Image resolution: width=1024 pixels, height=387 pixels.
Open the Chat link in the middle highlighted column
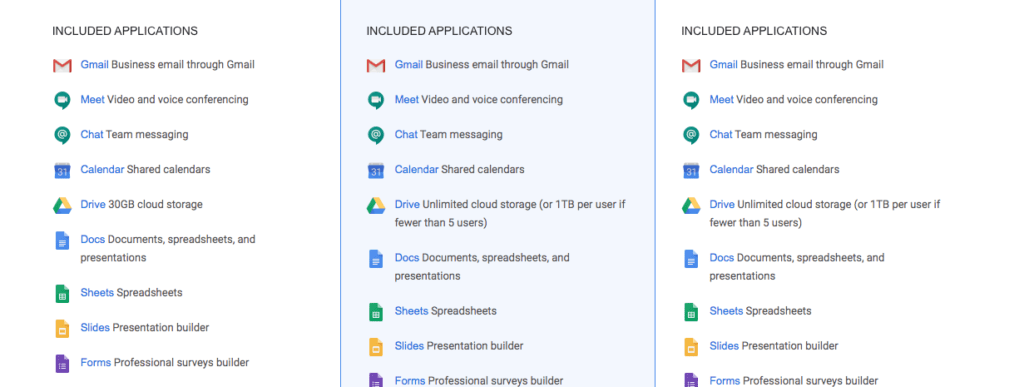tap(406, 134)
